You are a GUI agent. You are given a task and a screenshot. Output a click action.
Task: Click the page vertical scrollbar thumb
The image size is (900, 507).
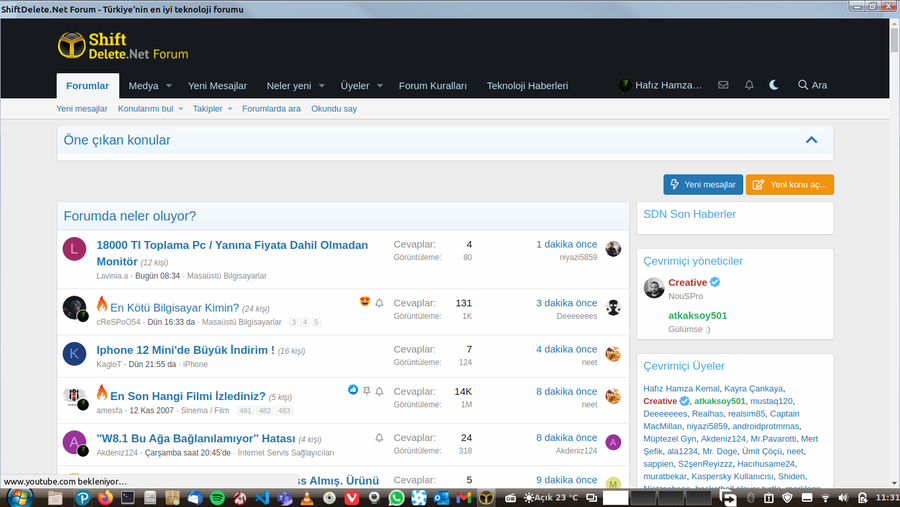coord(894,39)
